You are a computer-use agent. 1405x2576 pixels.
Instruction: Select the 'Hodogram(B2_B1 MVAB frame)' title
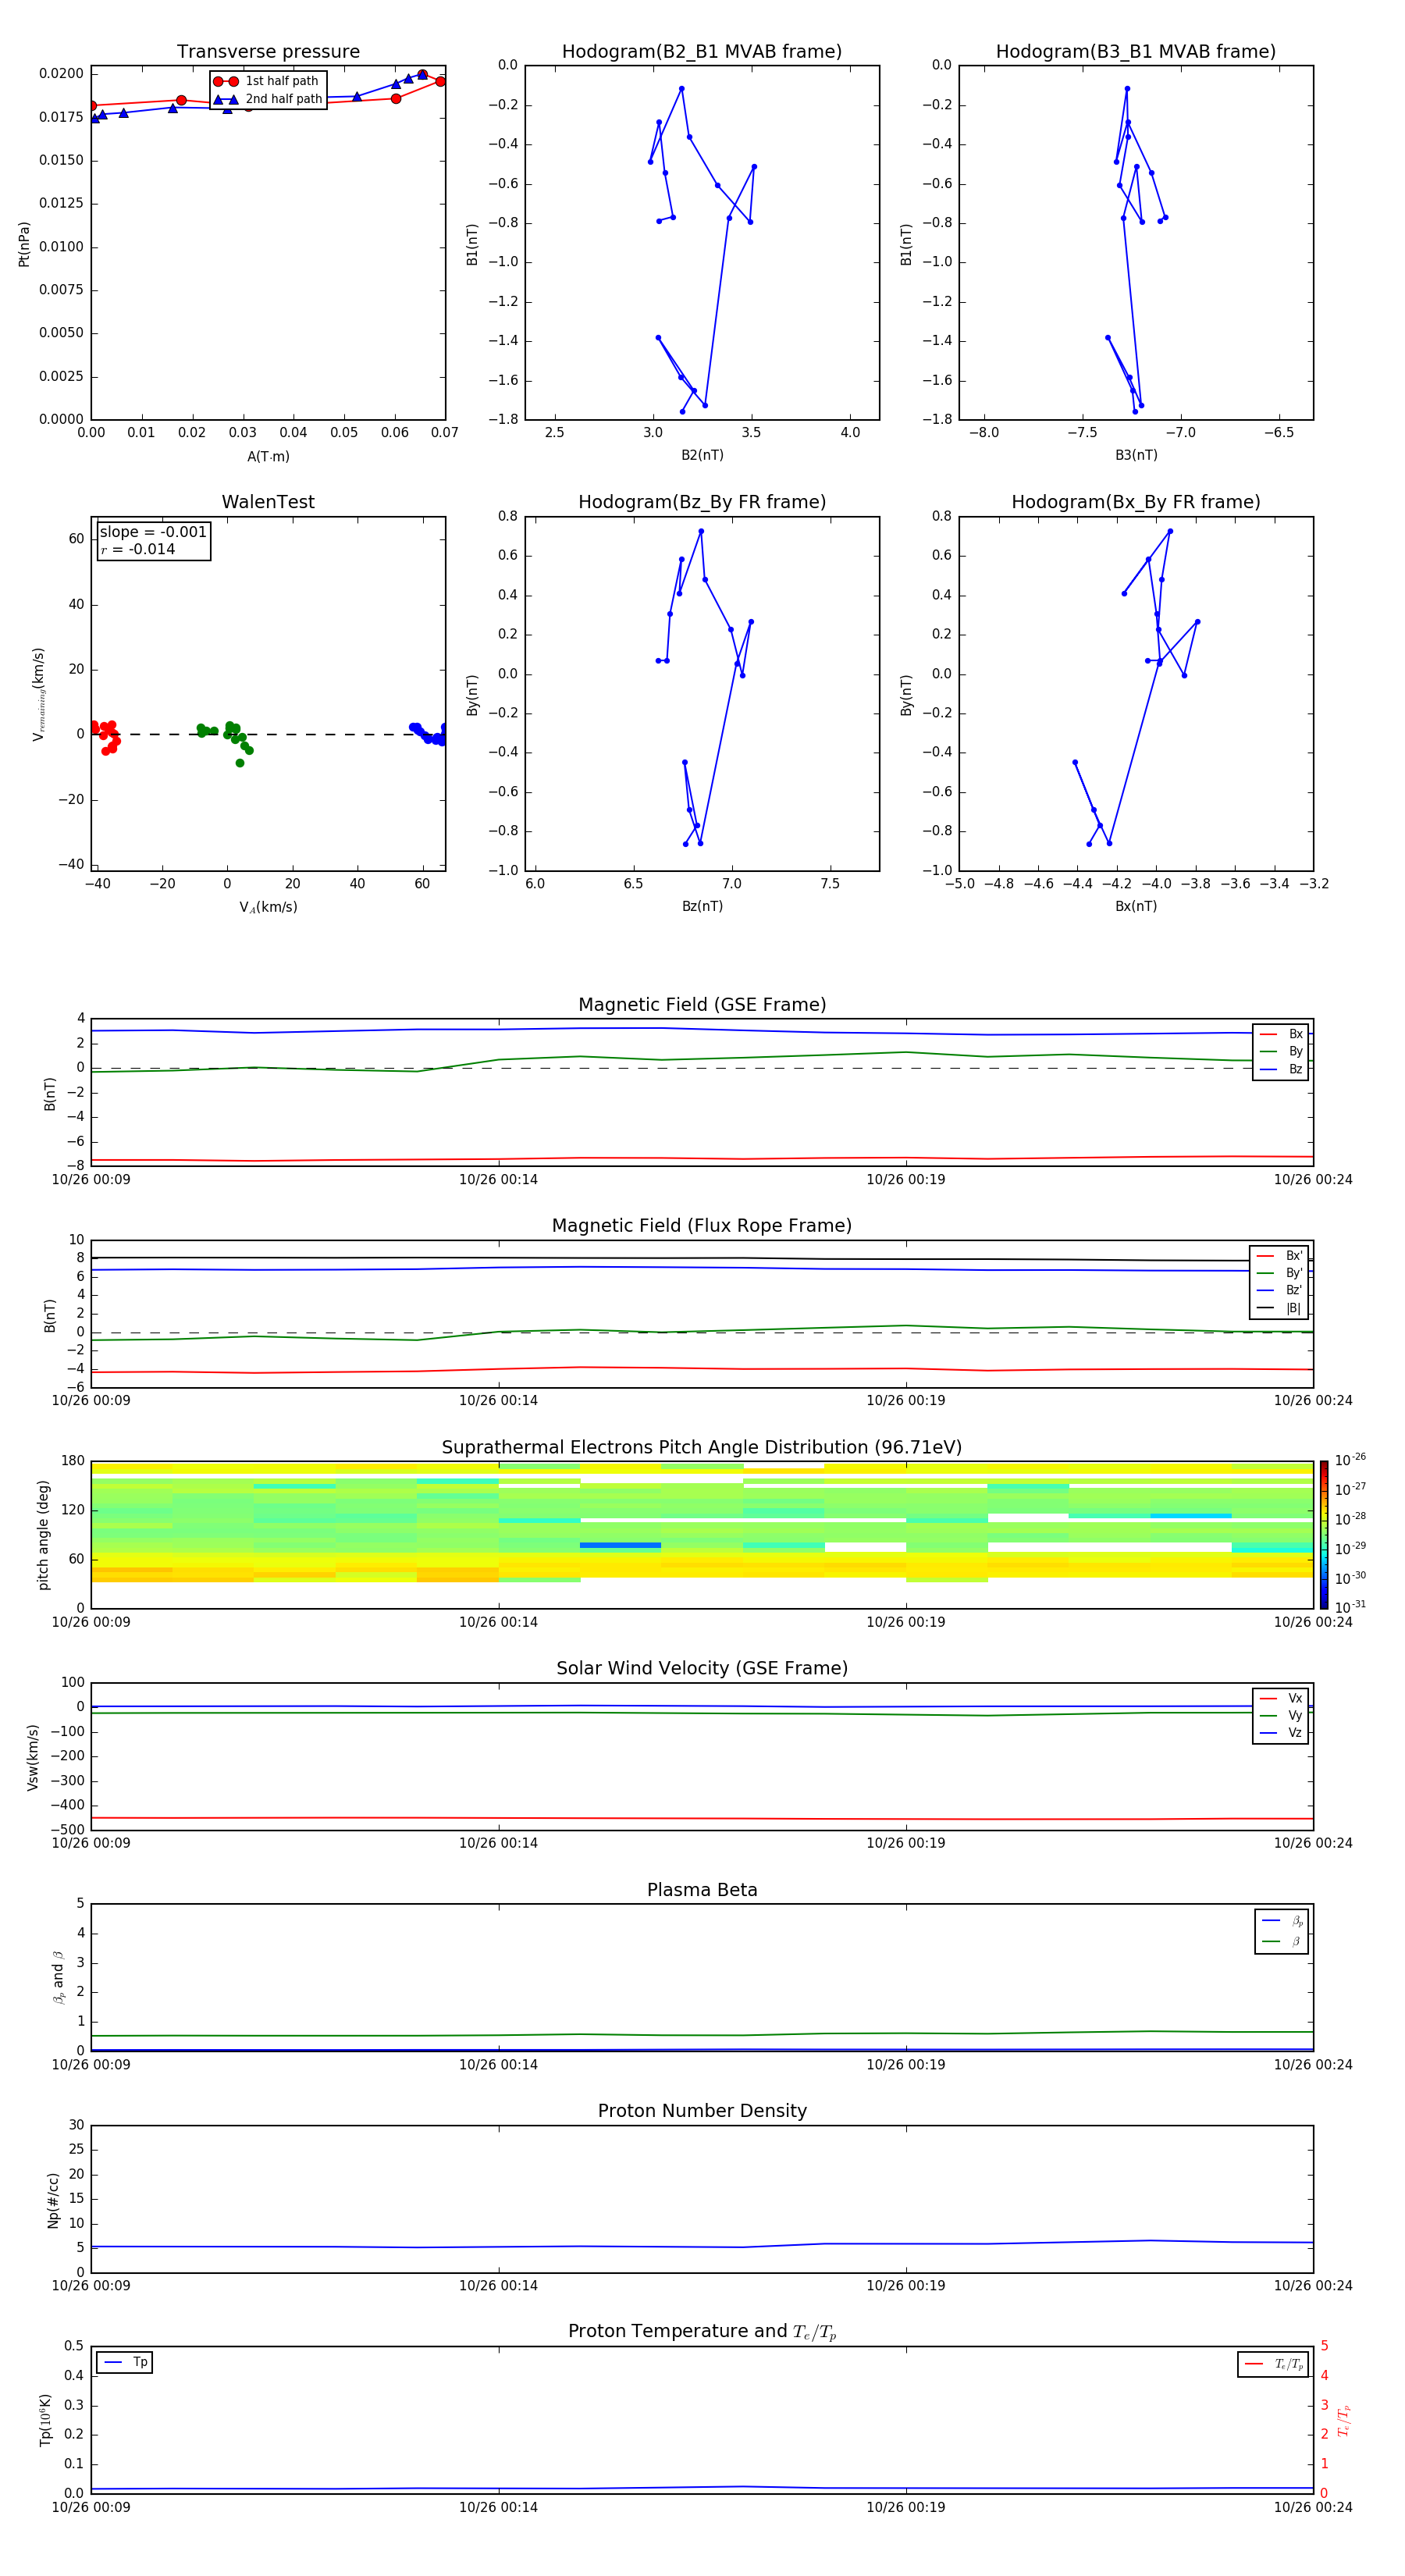tap(702, 51)
